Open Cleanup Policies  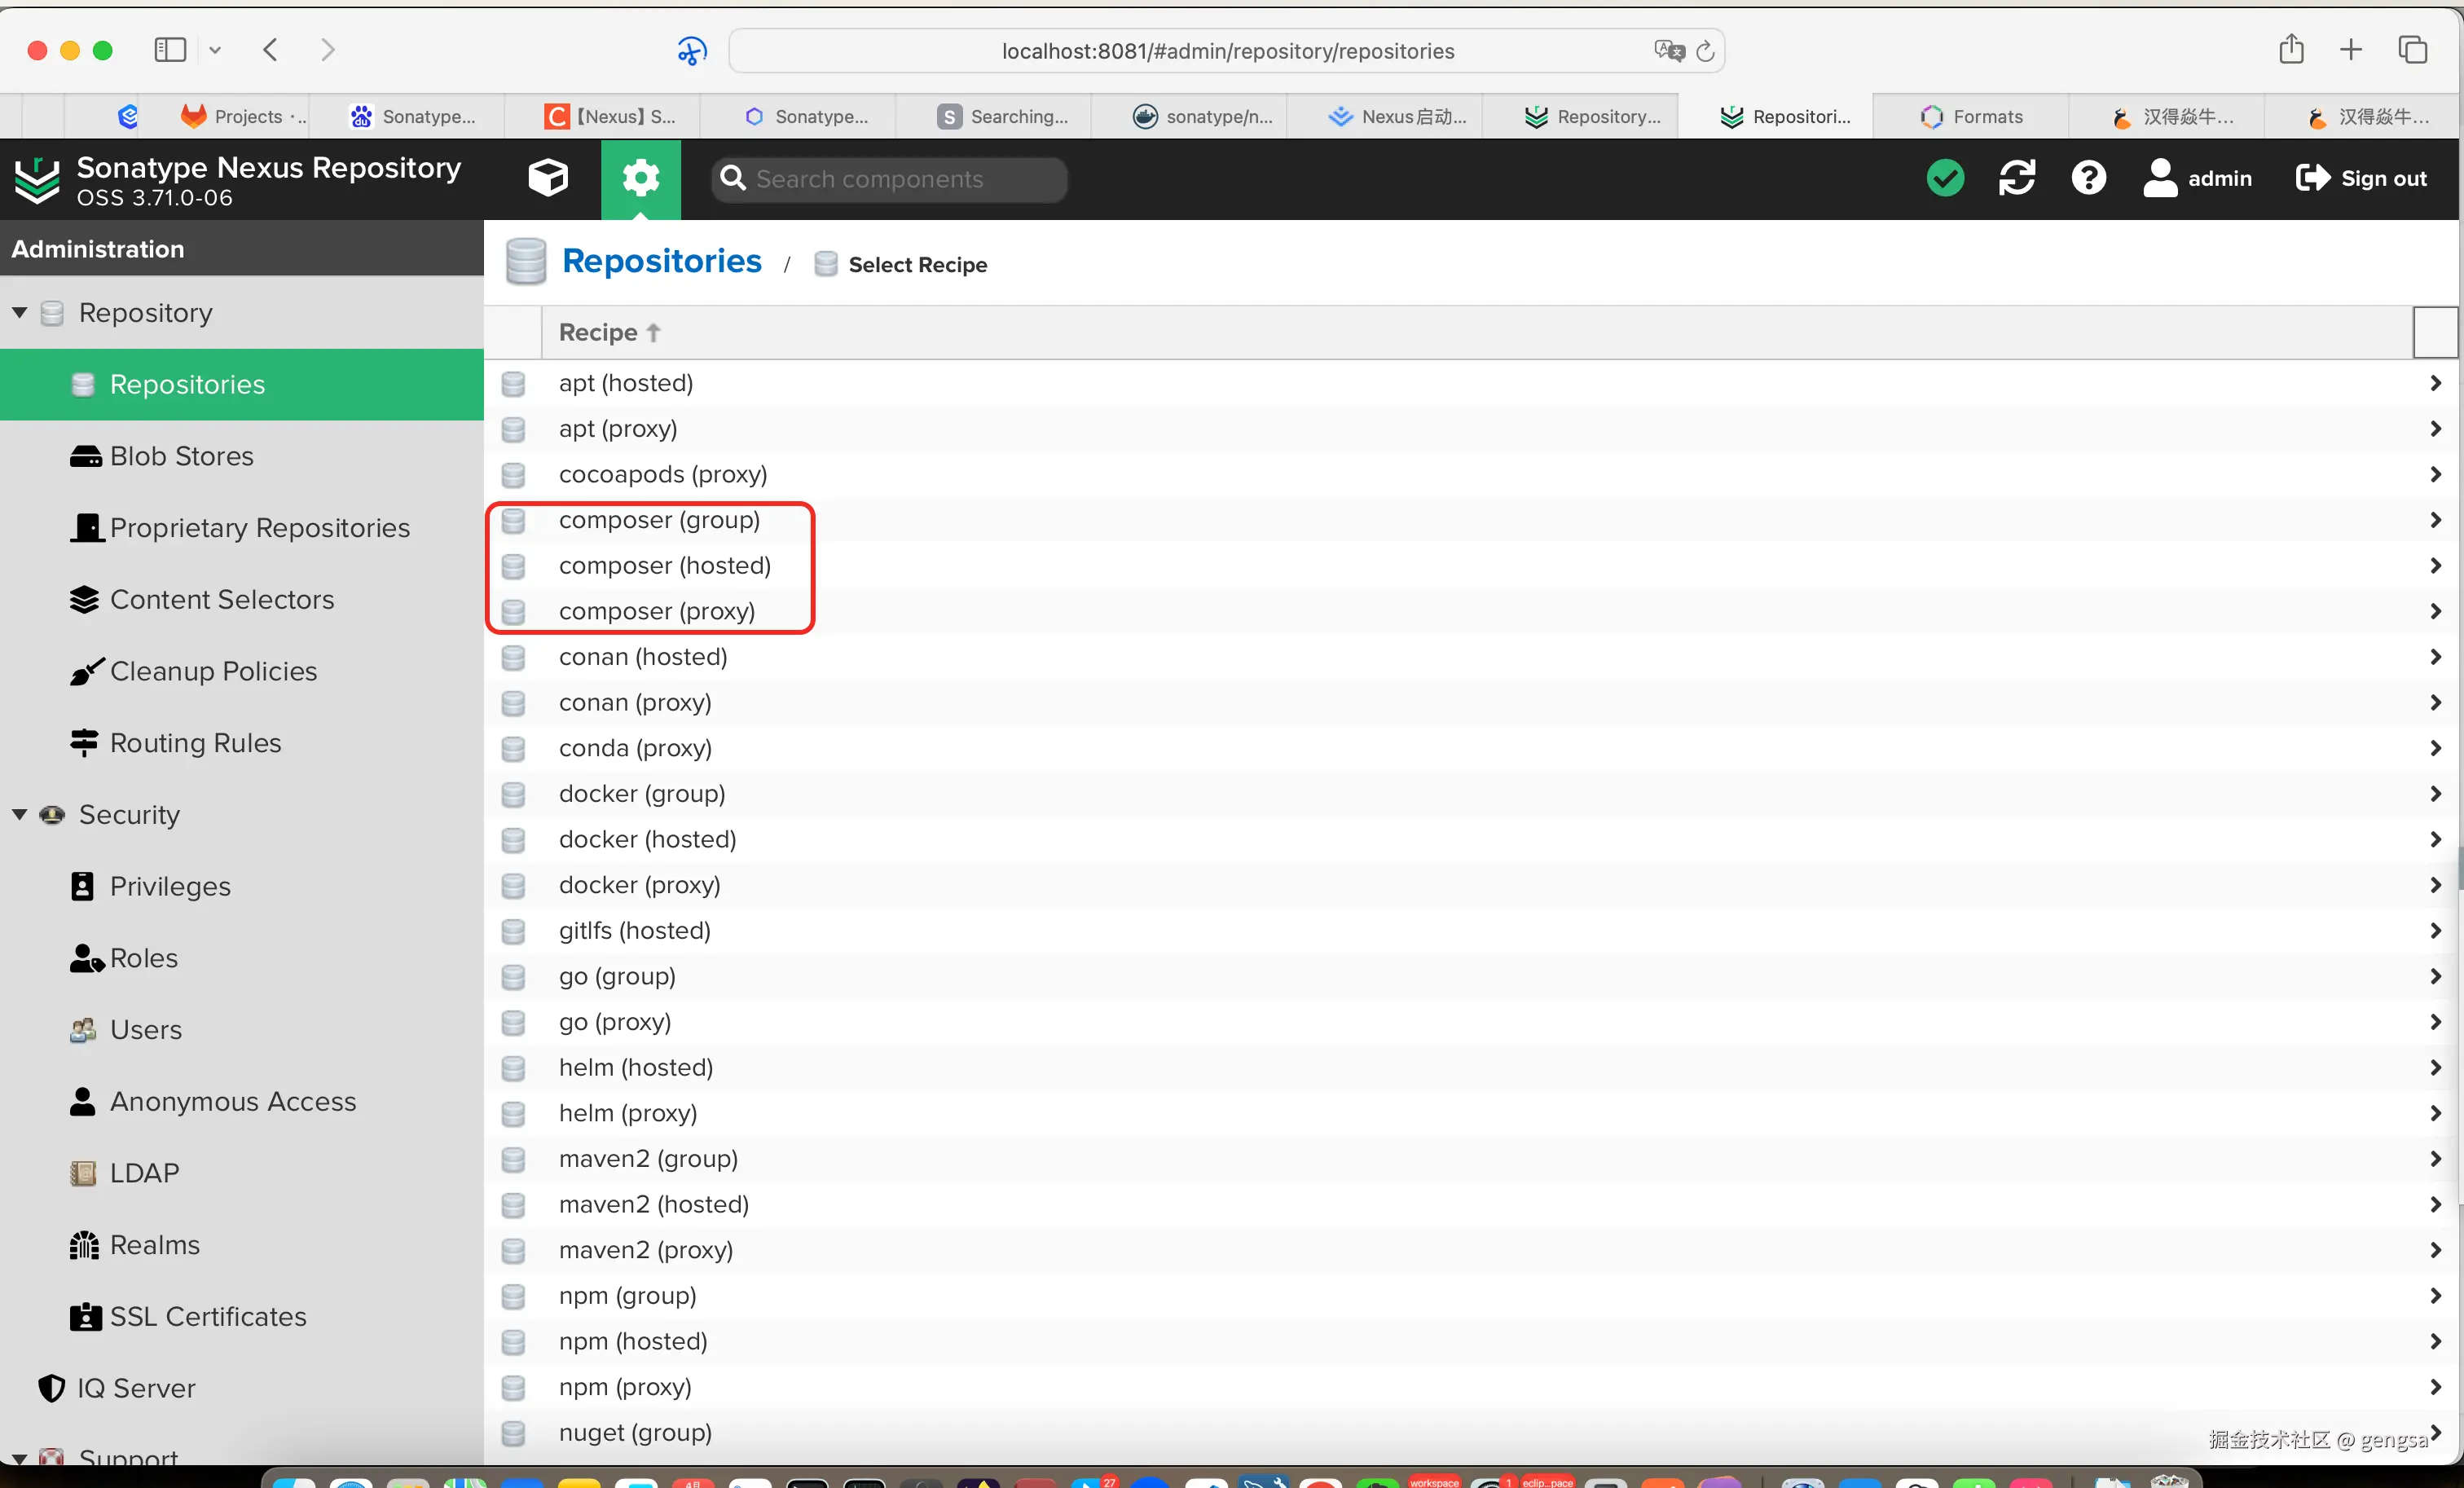tap(242, 671)
